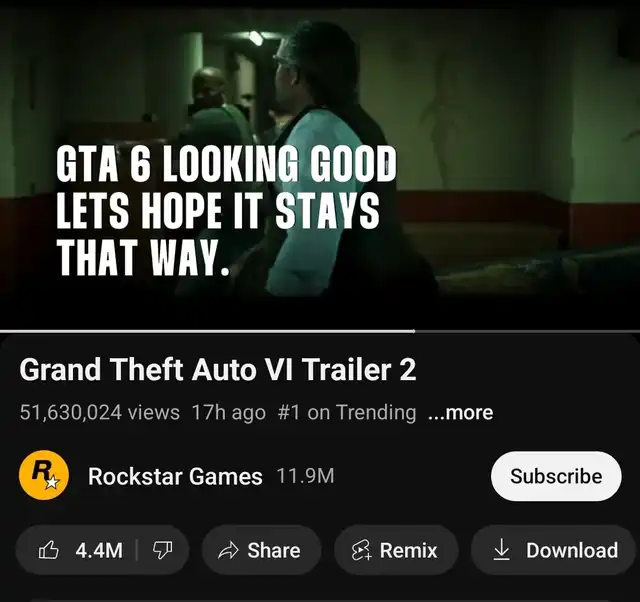Click the thumbs down dislike icon
Viewport: 640px width, 602px height.
tap(162, 550)
